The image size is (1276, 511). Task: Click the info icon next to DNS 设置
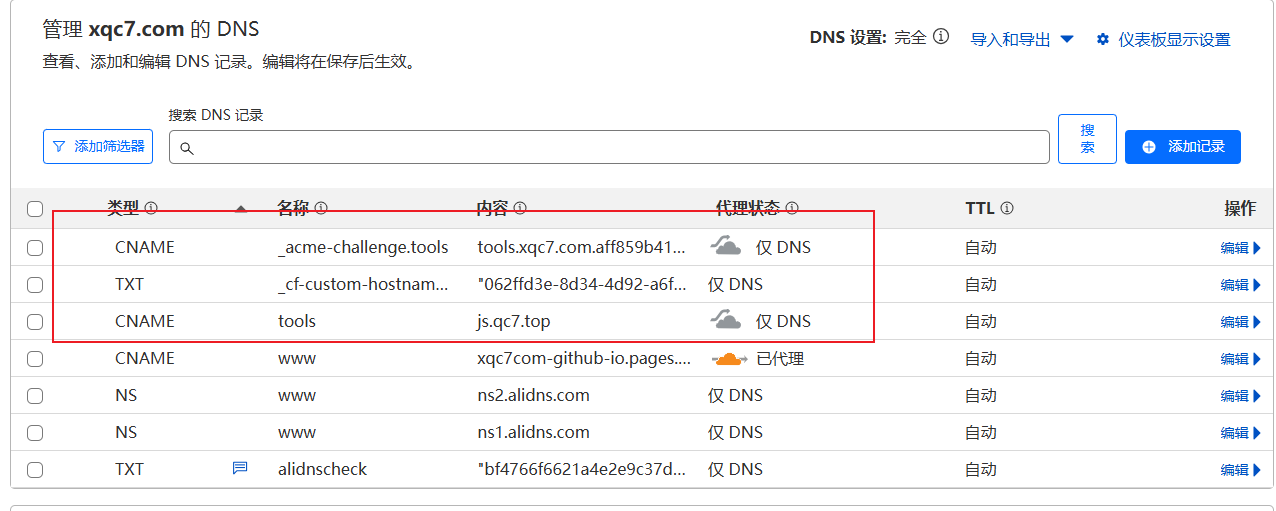pyautogui.click(x=940, y=38)
